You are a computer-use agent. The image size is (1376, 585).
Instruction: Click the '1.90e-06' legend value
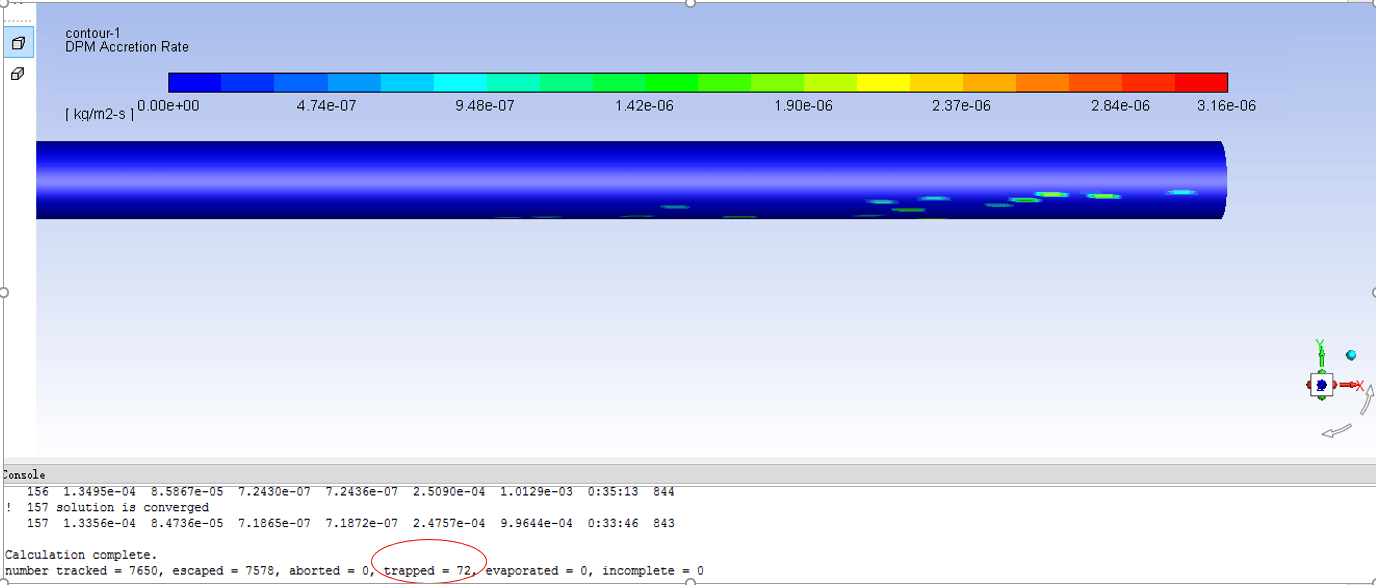803,105
